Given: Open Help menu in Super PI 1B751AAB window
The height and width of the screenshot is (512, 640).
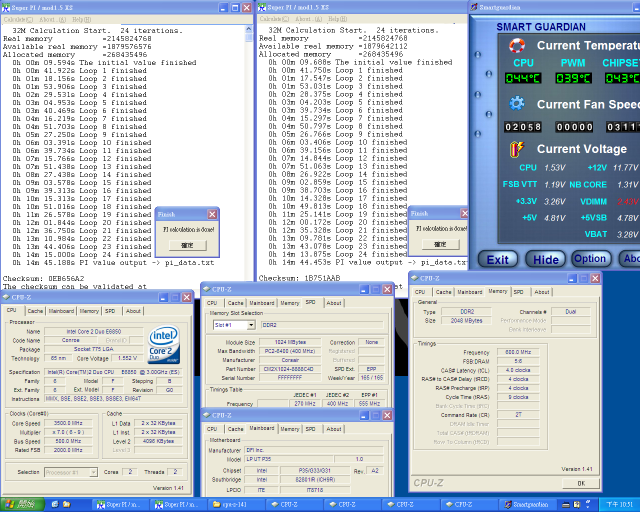Looking at the screenshot, I should pos(338,19).
